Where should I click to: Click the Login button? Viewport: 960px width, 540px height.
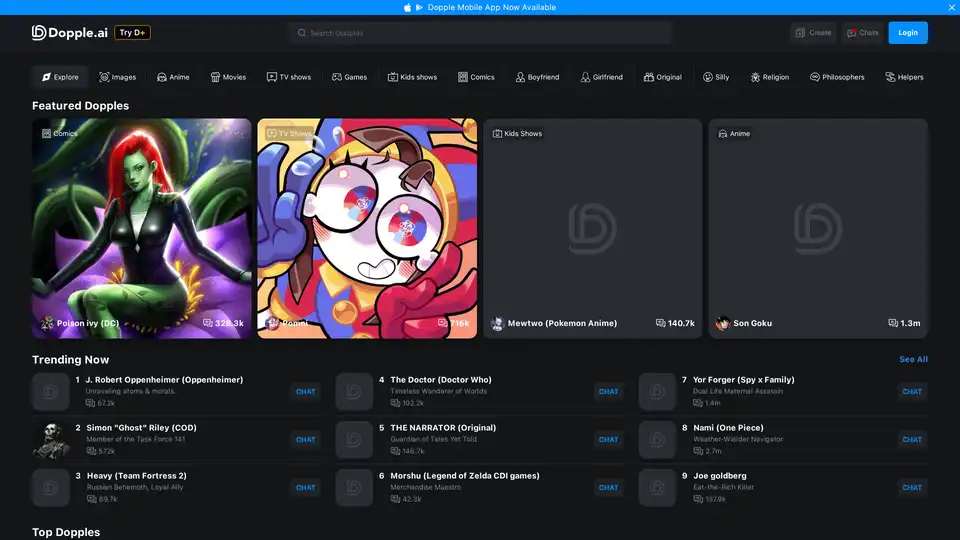coord(907,33)
